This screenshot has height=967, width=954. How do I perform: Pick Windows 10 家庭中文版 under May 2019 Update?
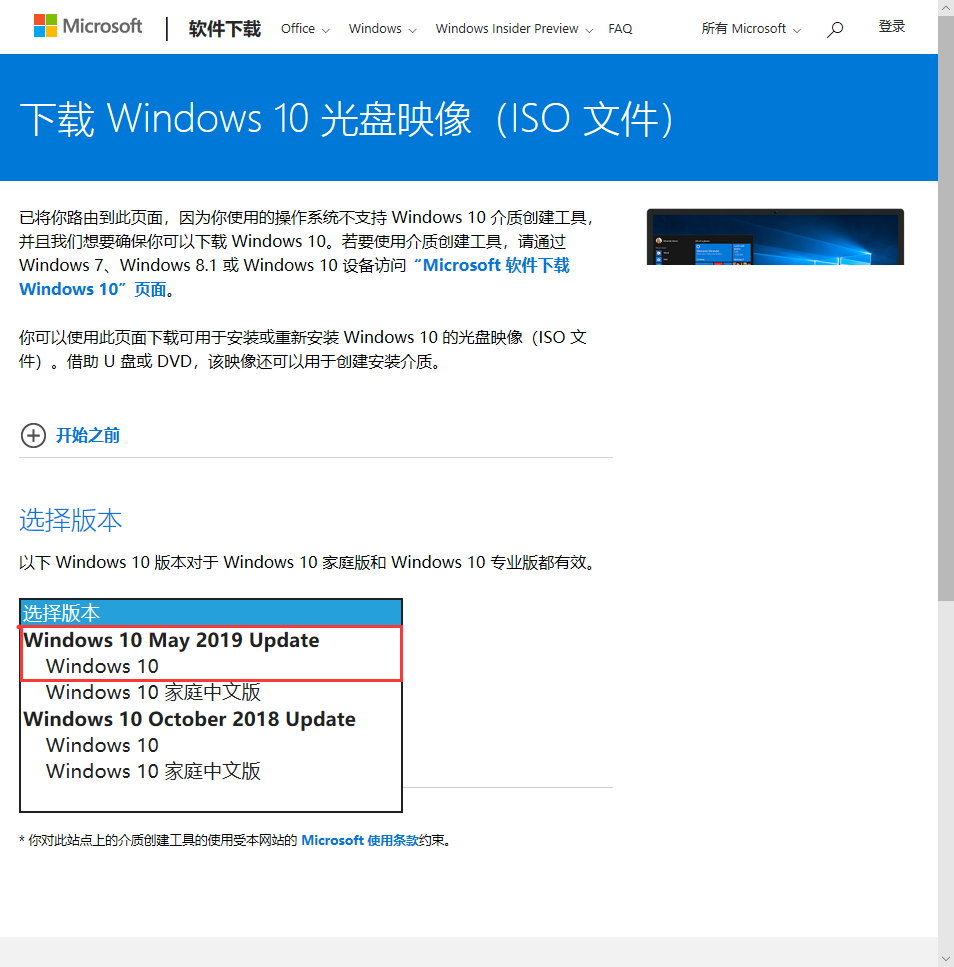click(153, 692)
